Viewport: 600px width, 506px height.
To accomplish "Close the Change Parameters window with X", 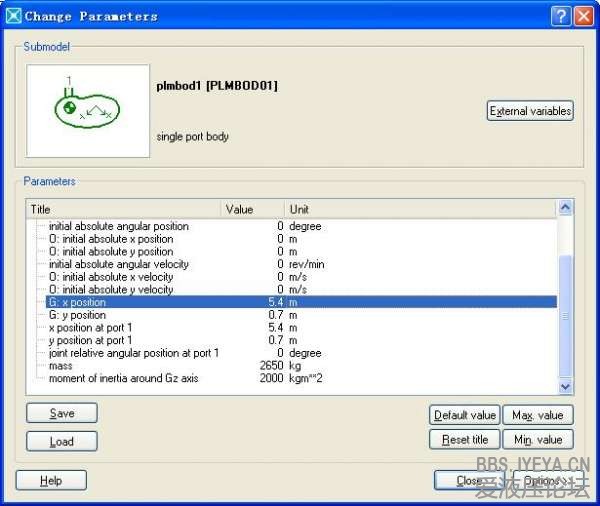I will pos(582,16).
